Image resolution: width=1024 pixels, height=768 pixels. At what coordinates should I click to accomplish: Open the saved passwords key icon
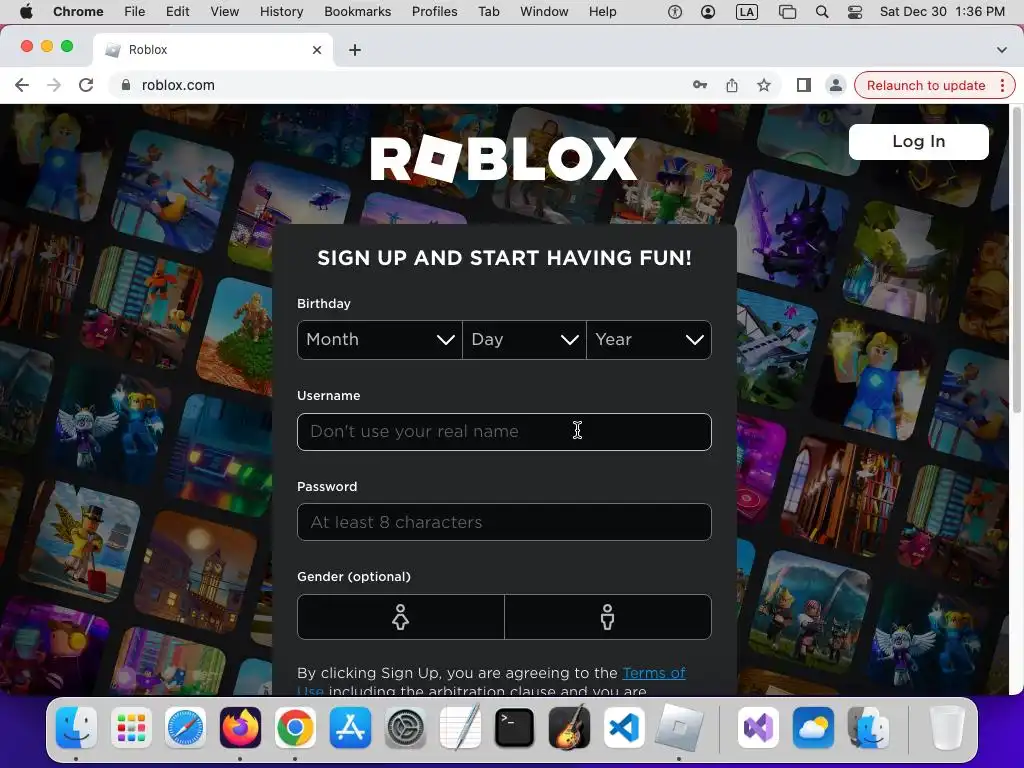click(x=700, y=85)
